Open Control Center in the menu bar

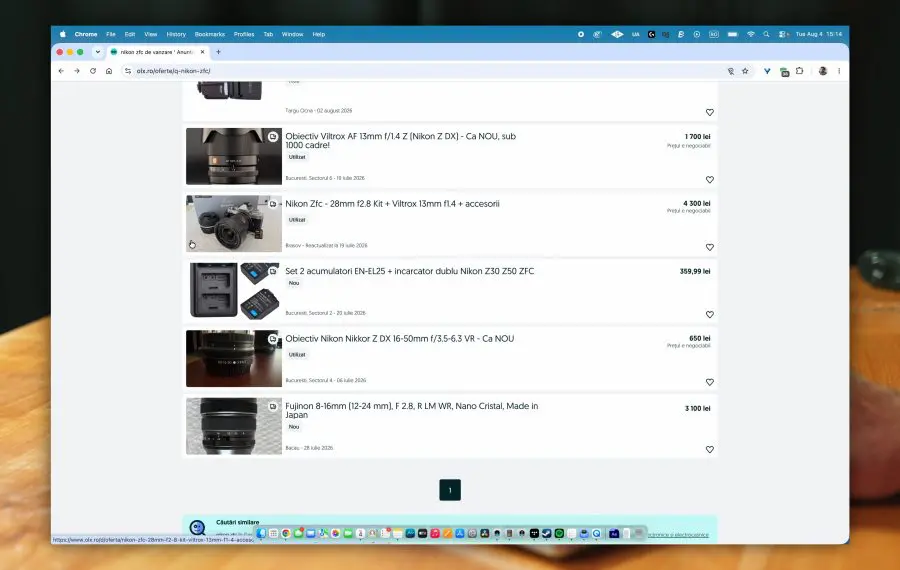[x=783, y=34]
